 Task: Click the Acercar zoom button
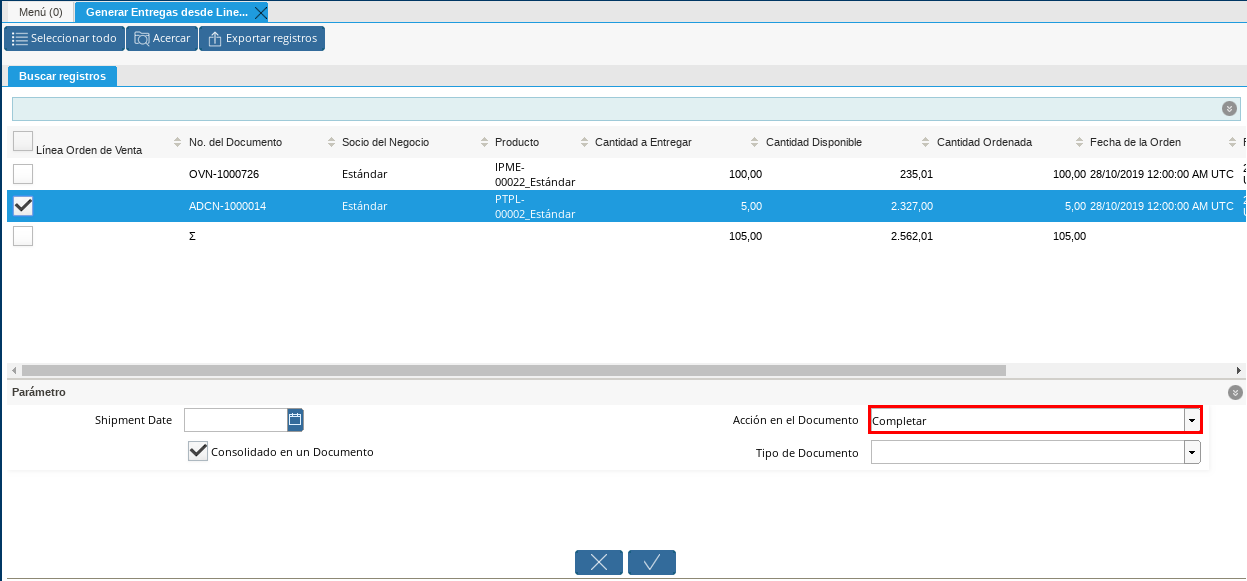tap(162, 39)
